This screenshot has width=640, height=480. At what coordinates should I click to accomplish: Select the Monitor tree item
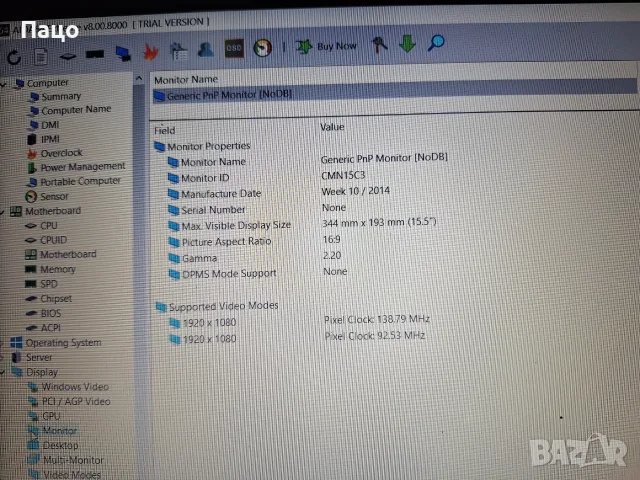coord(60,431)
